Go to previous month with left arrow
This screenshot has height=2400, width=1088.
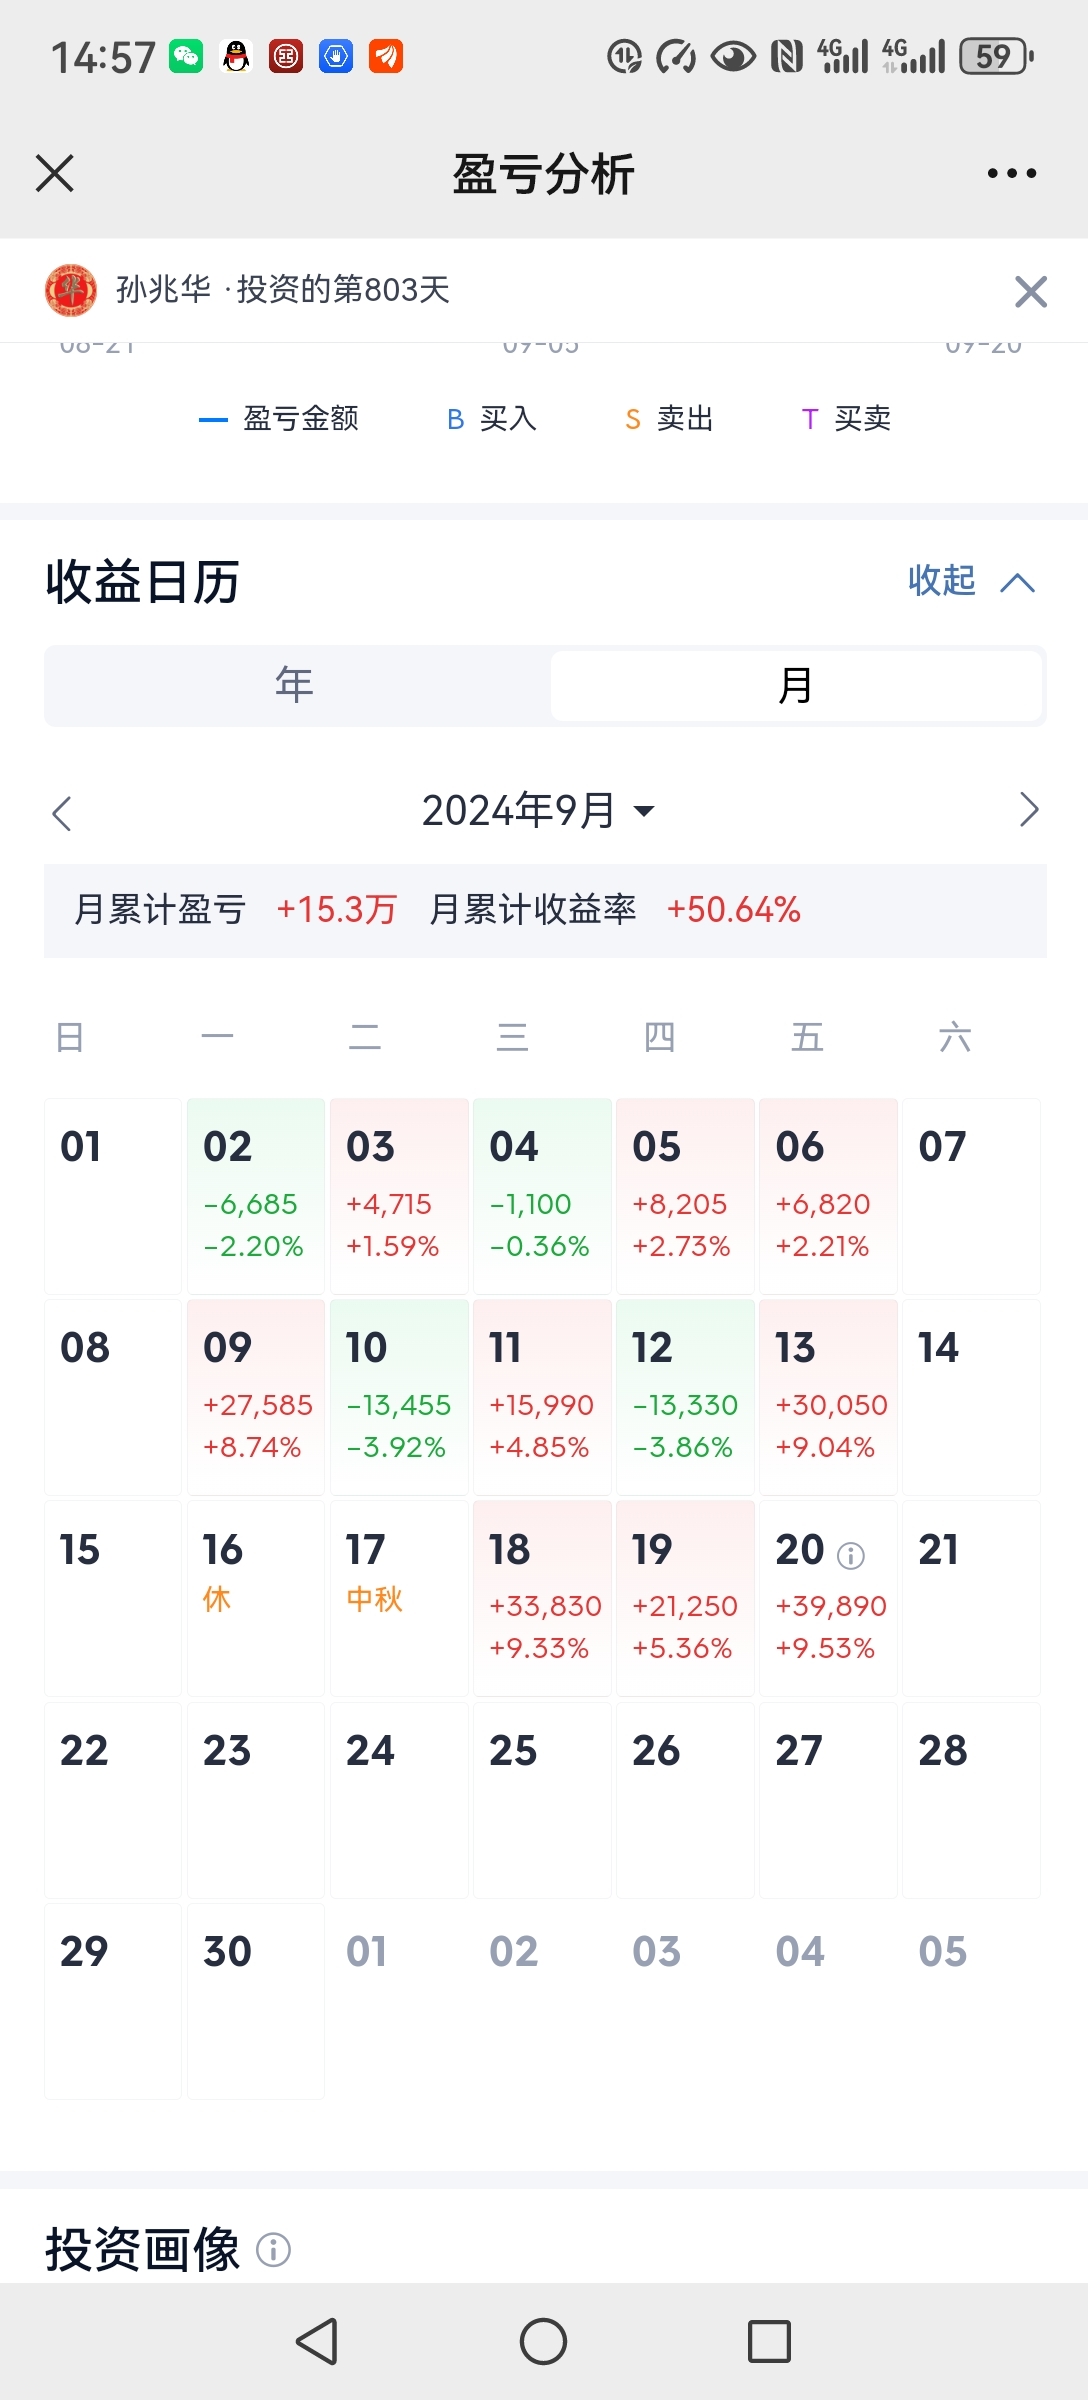62,812
